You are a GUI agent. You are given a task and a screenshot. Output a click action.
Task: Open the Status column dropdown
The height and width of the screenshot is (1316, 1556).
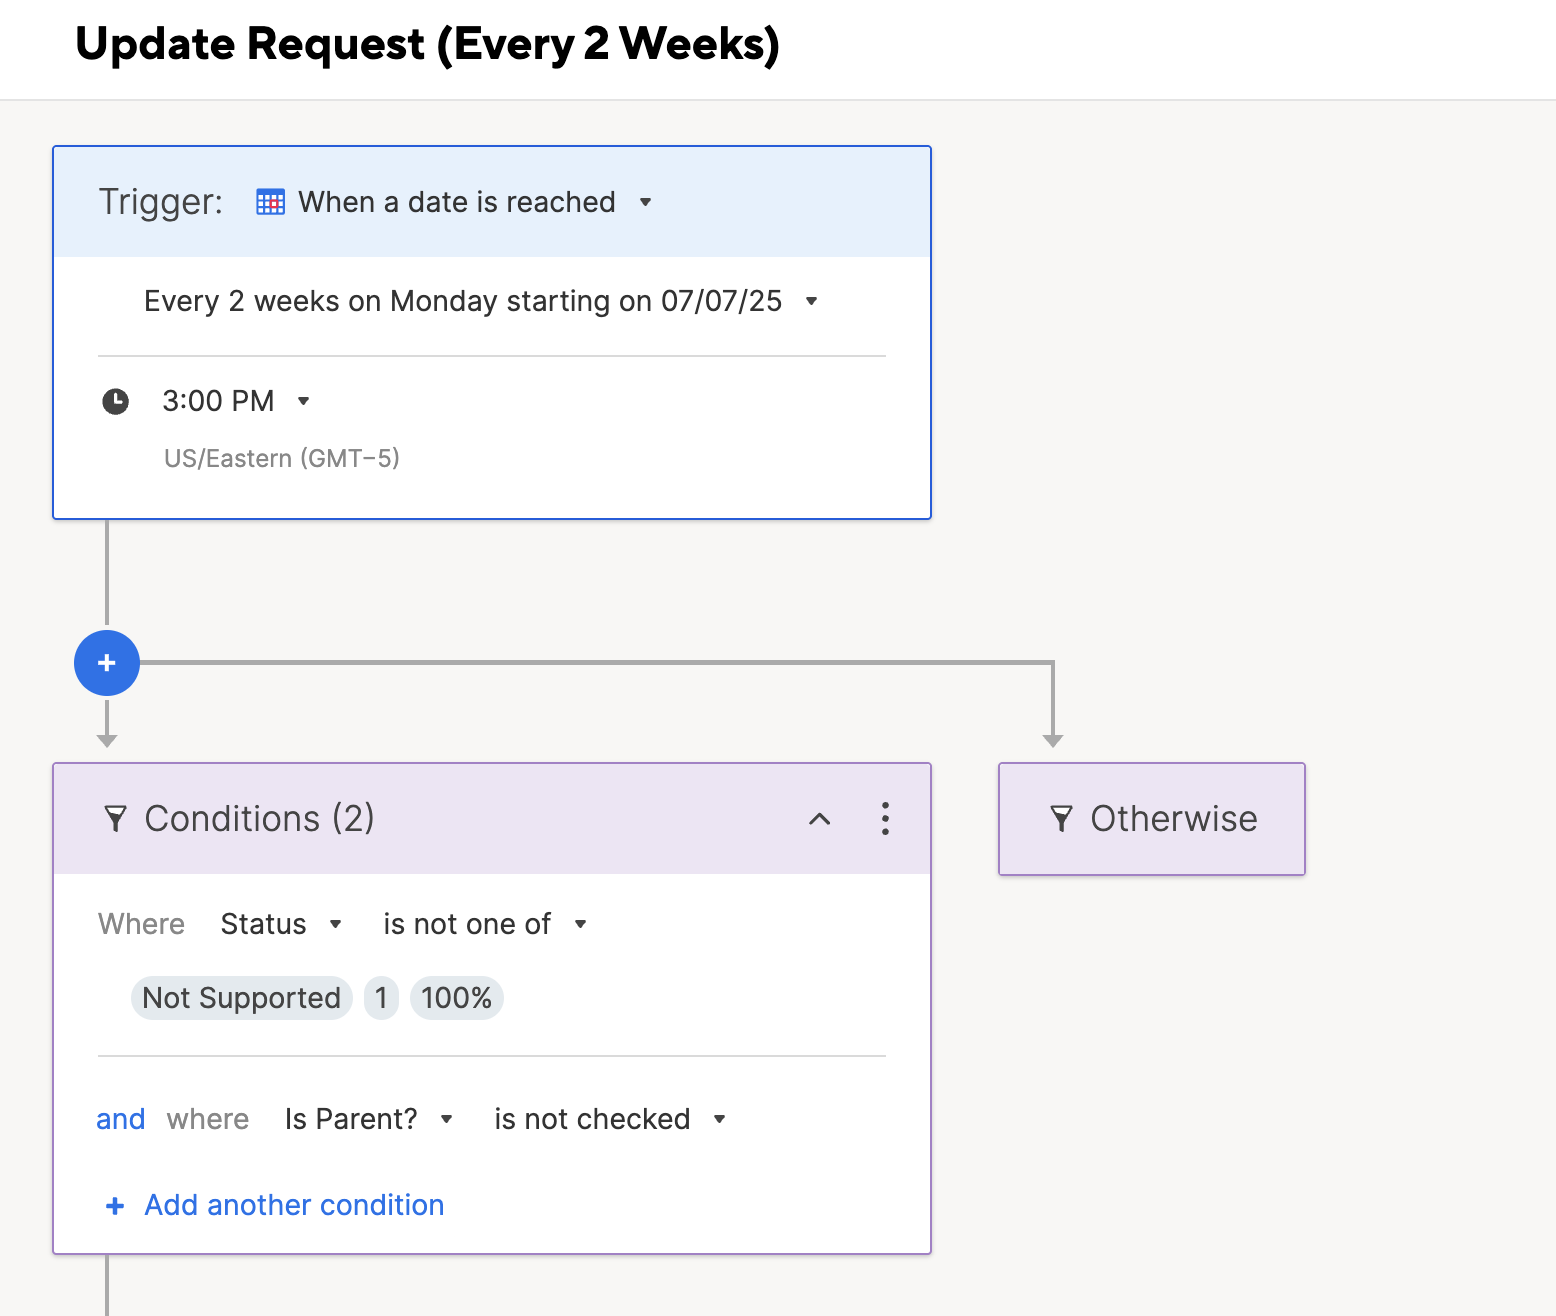281,924
